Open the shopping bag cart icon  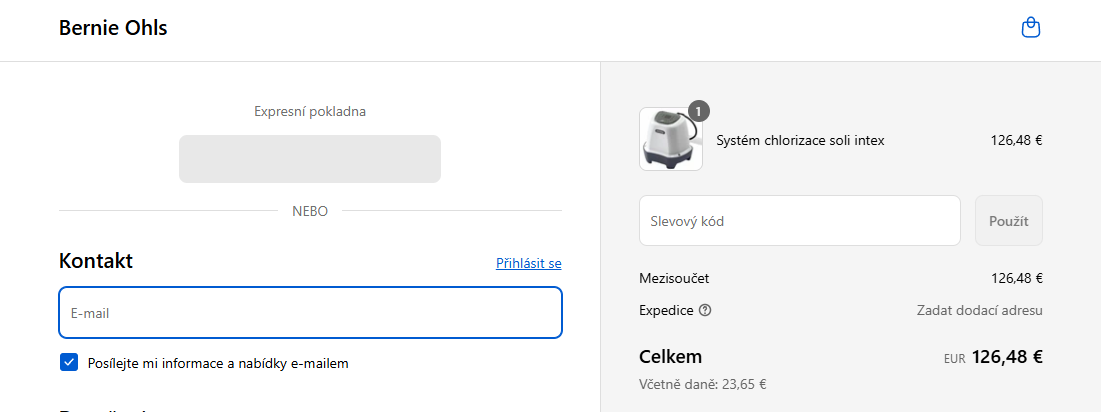1031,29
